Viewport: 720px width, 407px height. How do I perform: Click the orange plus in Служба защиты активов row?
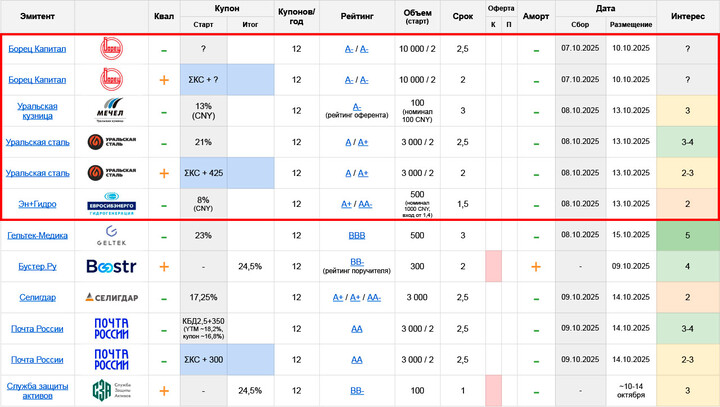point(164,390)
